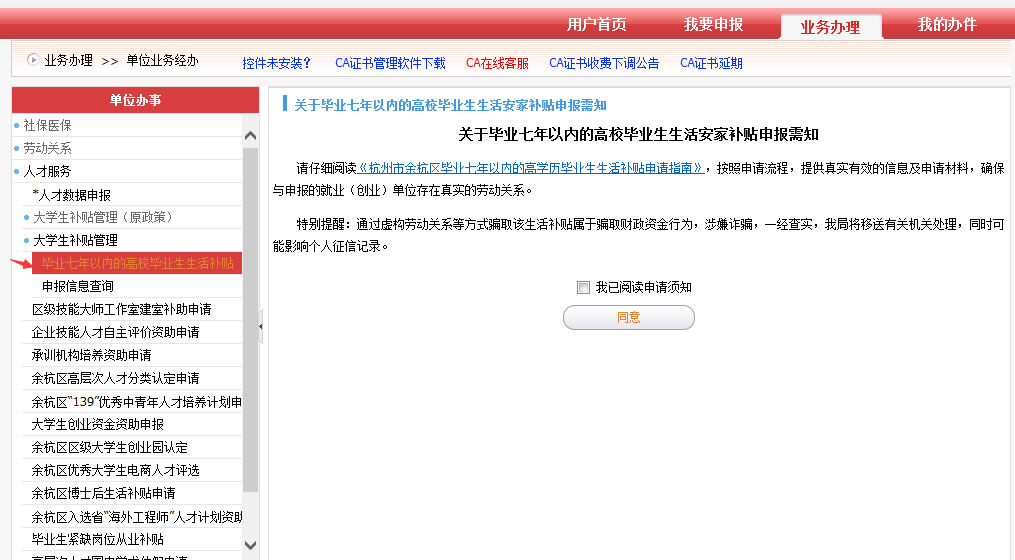Check the 我已阅读申请须知 checkbox
Viewport: 1015px width, 560px height.
583,287
